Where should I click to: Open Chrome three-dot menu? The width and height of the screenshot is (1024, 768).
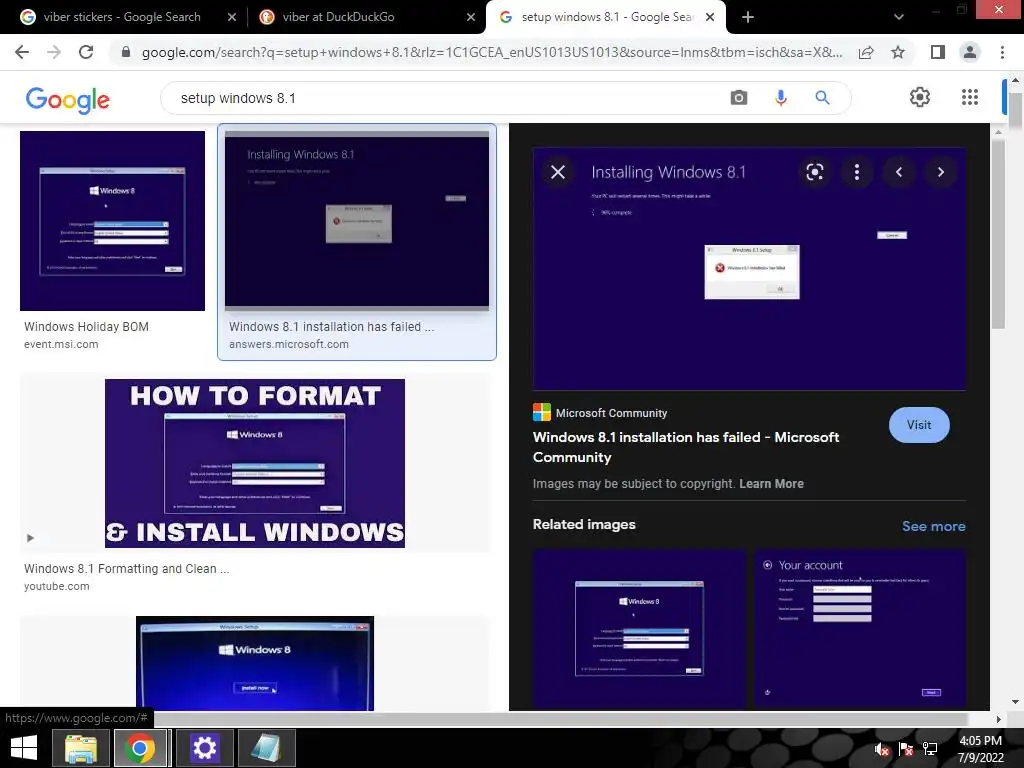coord(1002,52)
